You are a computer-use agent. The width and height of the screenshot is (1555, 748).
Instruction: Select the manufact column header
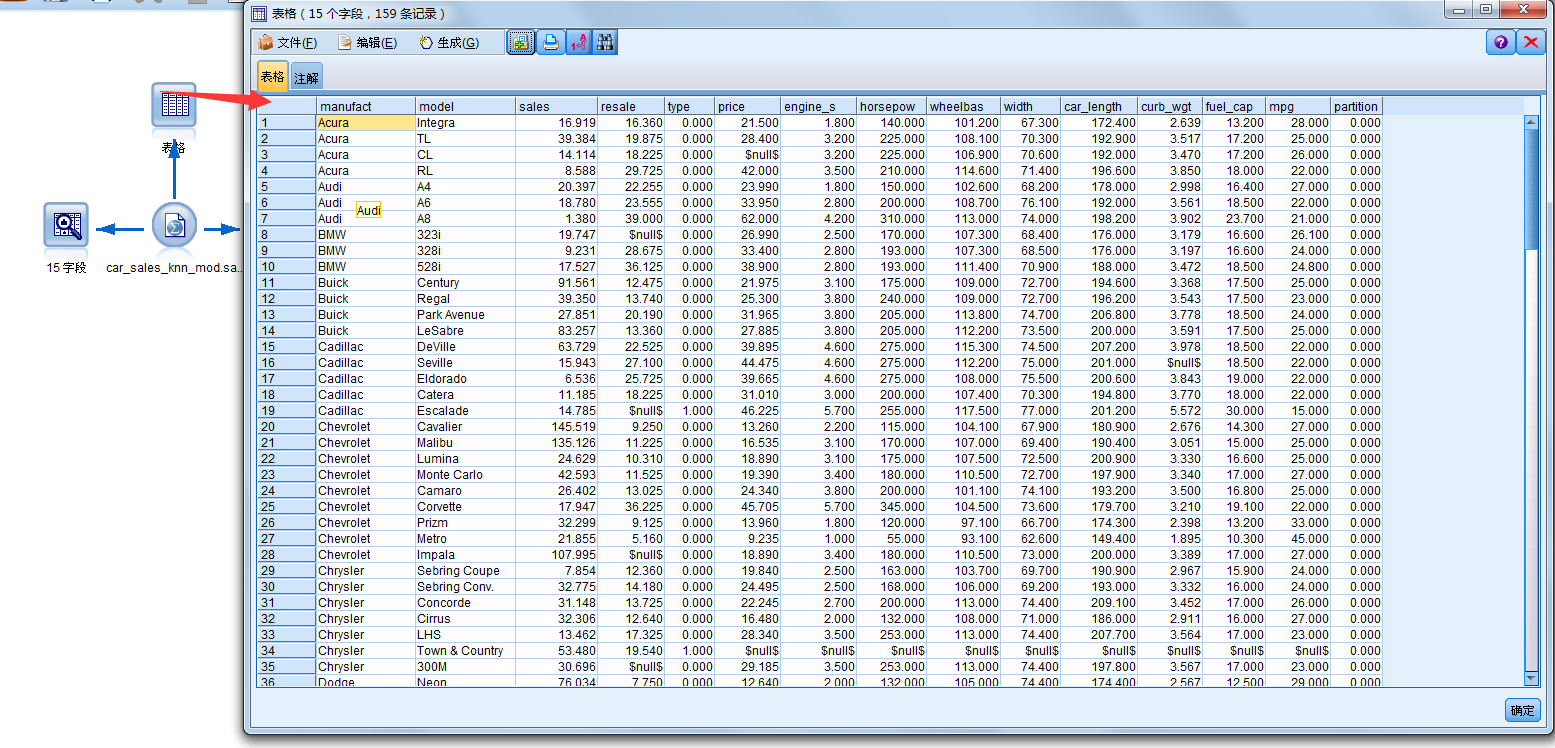366,106
